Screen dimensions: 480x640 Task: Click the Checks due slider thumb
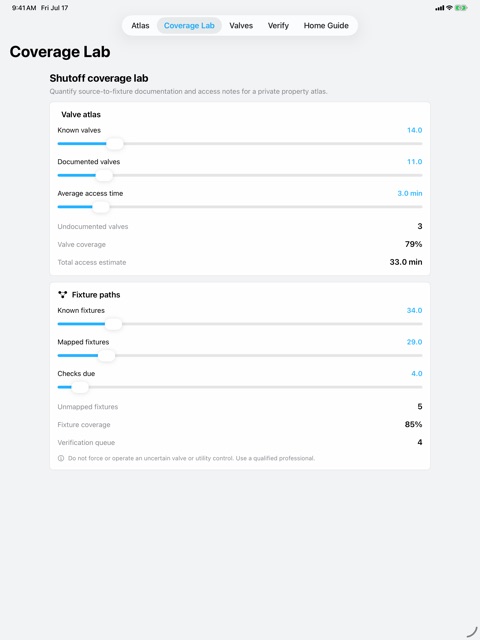click(80, 387)
